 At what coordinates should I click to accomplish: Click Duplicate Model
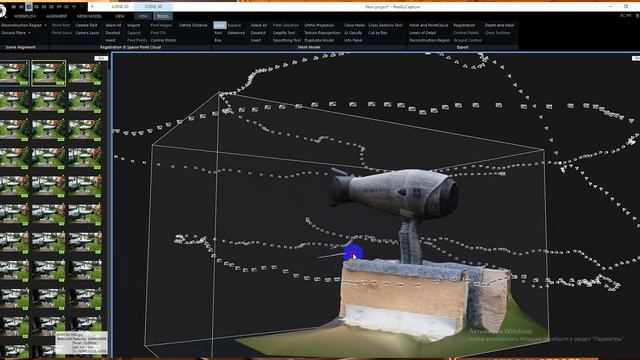pyautogui.click(x=319, y=40)
